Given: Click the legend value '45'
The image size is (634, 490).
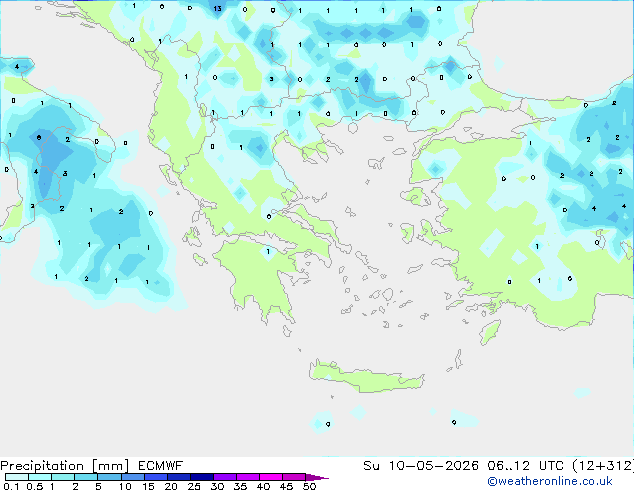Looking at the screenshot, I should pos(286,486).
